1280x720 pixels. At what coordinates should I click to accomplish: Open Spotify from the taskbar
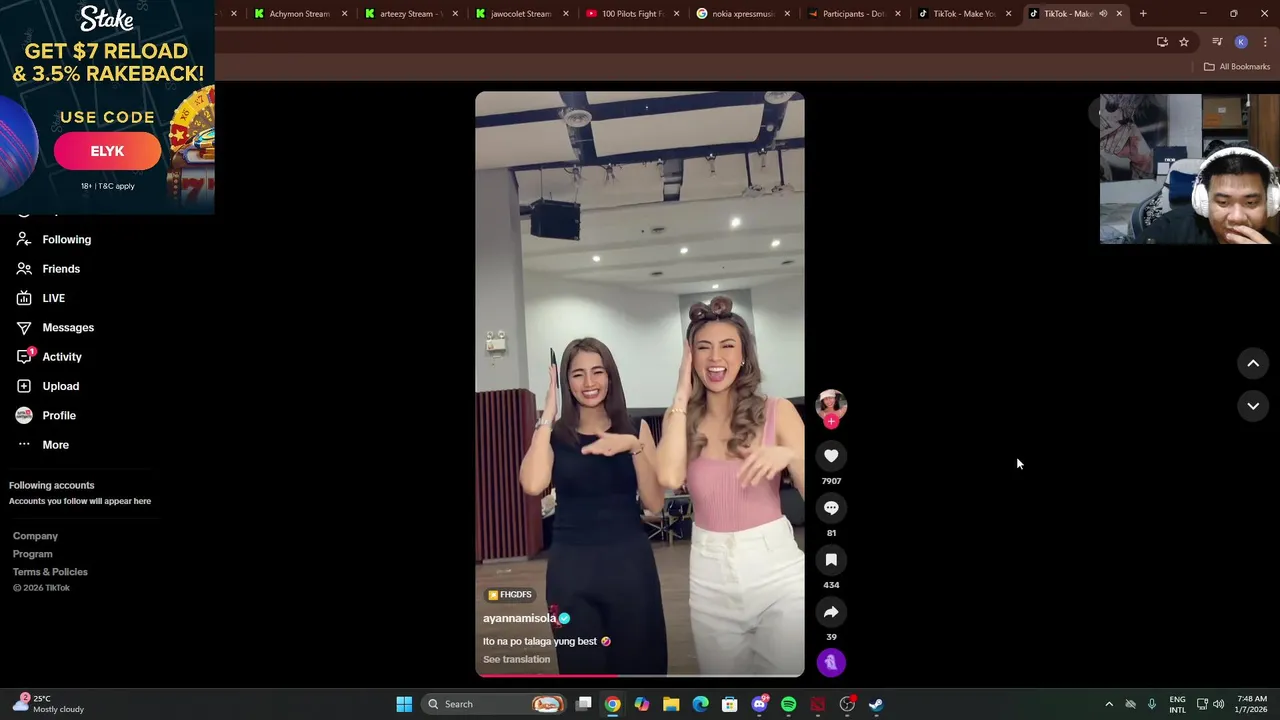[x=788, y=704]
